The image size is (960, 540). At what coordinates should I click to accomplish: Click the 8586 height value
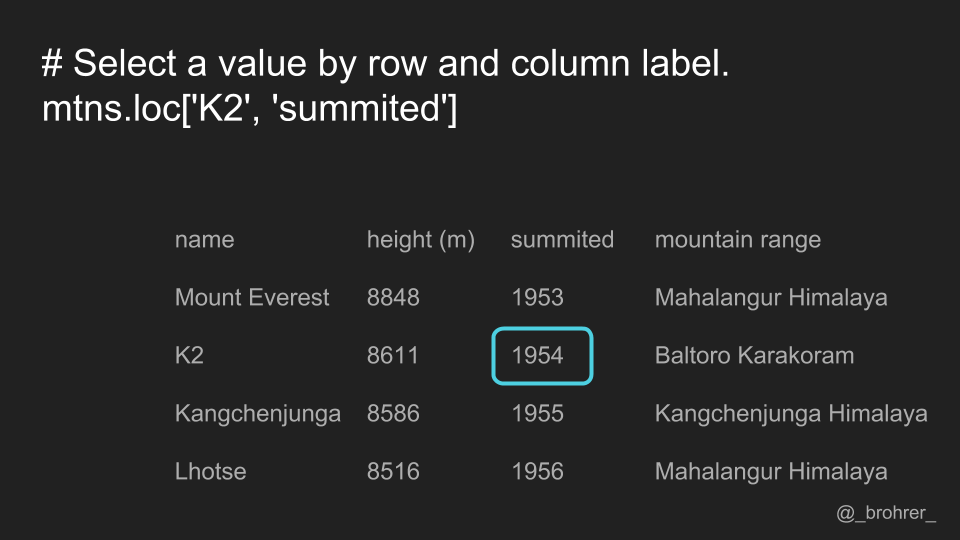click(393, 413)
